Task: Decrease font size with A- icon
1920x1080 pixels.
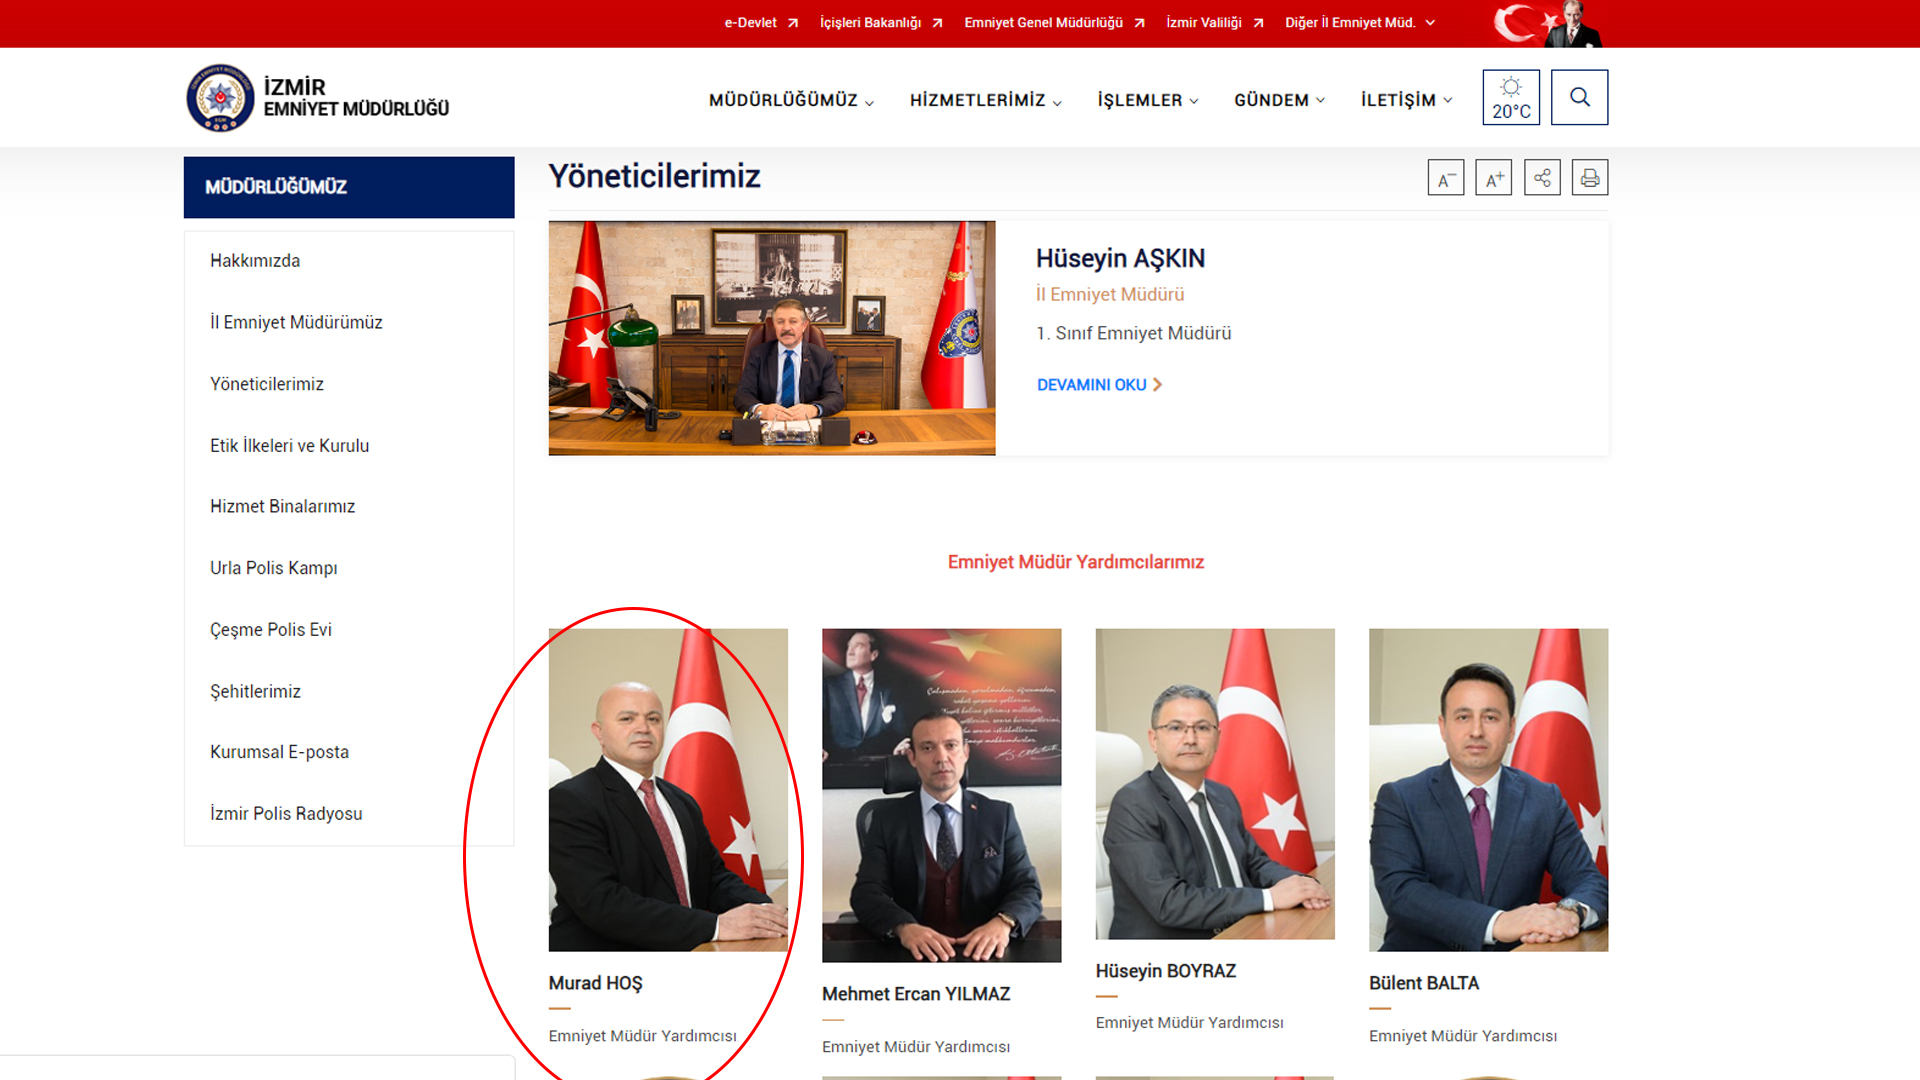Action: click(1445, 178)
